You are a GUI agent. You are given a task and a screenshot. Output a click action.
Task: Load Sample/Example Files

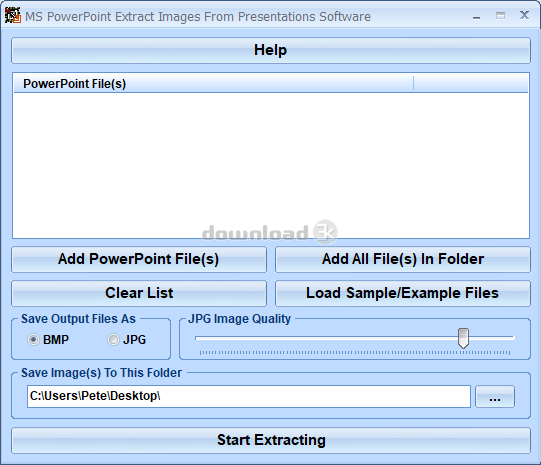pyautogui.click(x=403, y=293)
